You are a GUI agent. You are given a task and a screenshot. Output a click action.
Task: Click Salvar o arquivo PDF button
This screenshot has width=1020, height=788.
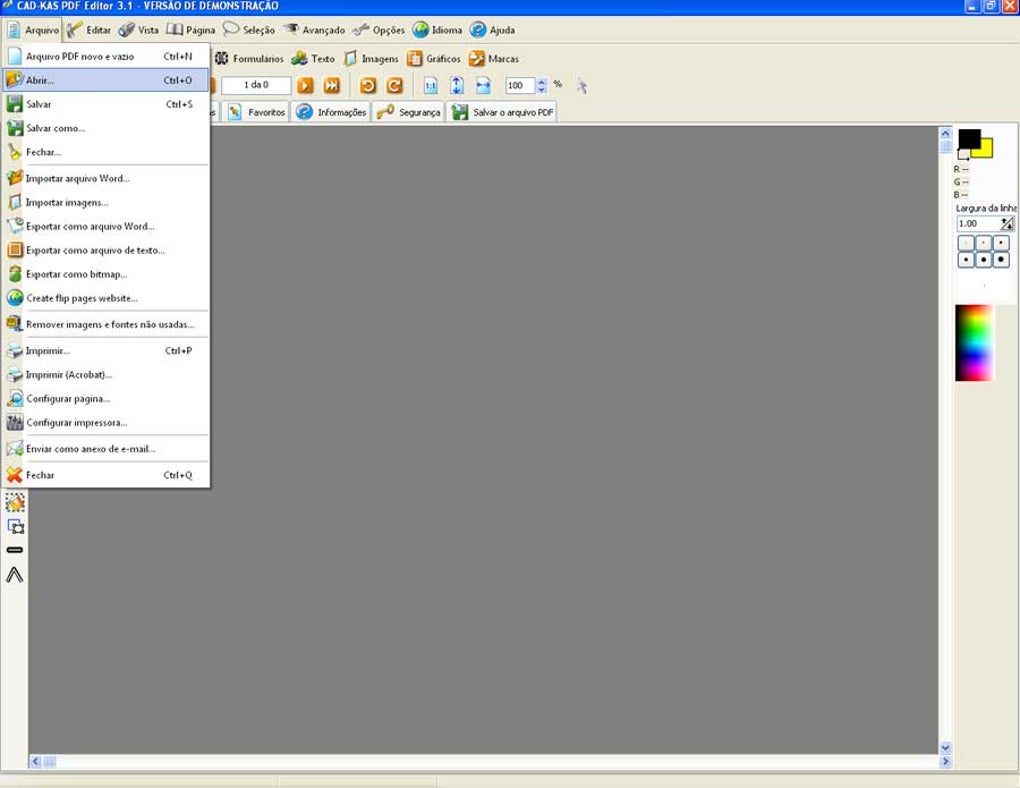pos(503,113)
